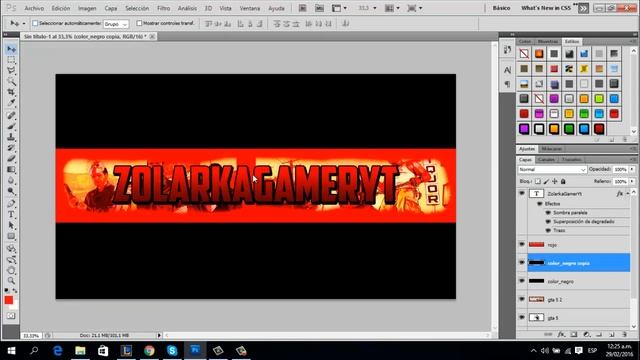Hide the color_negro layer
The height and width of the screenshot is (360, 640).
(522, 281)
